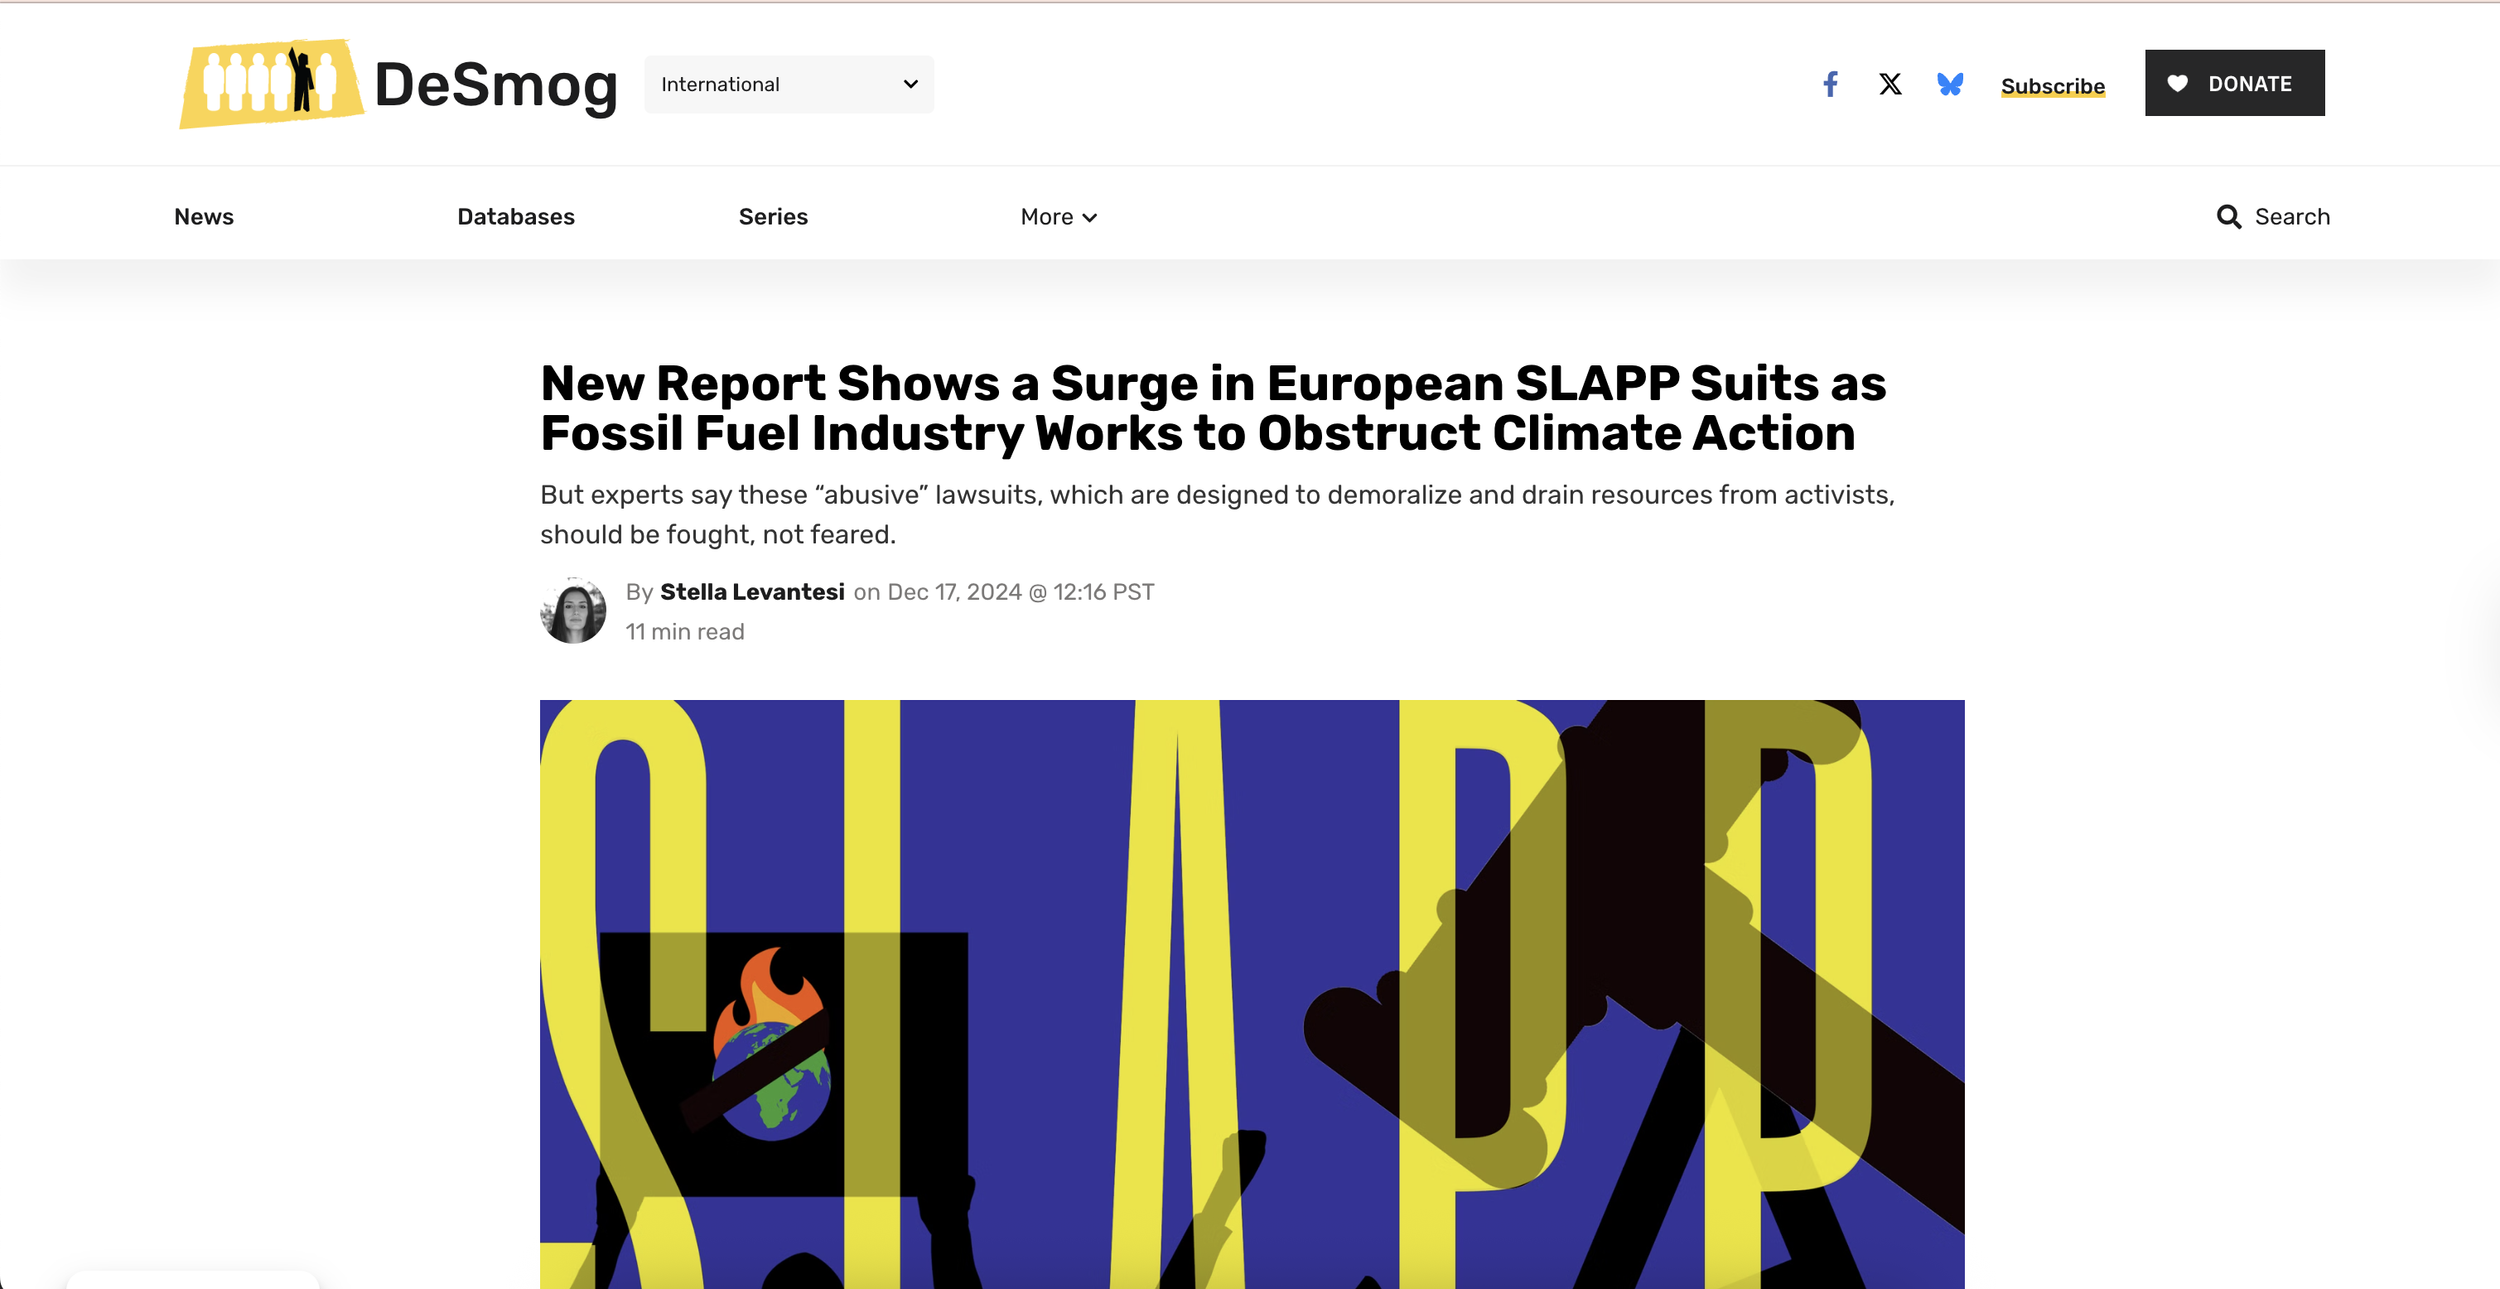The image size is (2500, 1289).
Task: Open author Stella Levantesi's name link
Action: (x=752, y=592)
